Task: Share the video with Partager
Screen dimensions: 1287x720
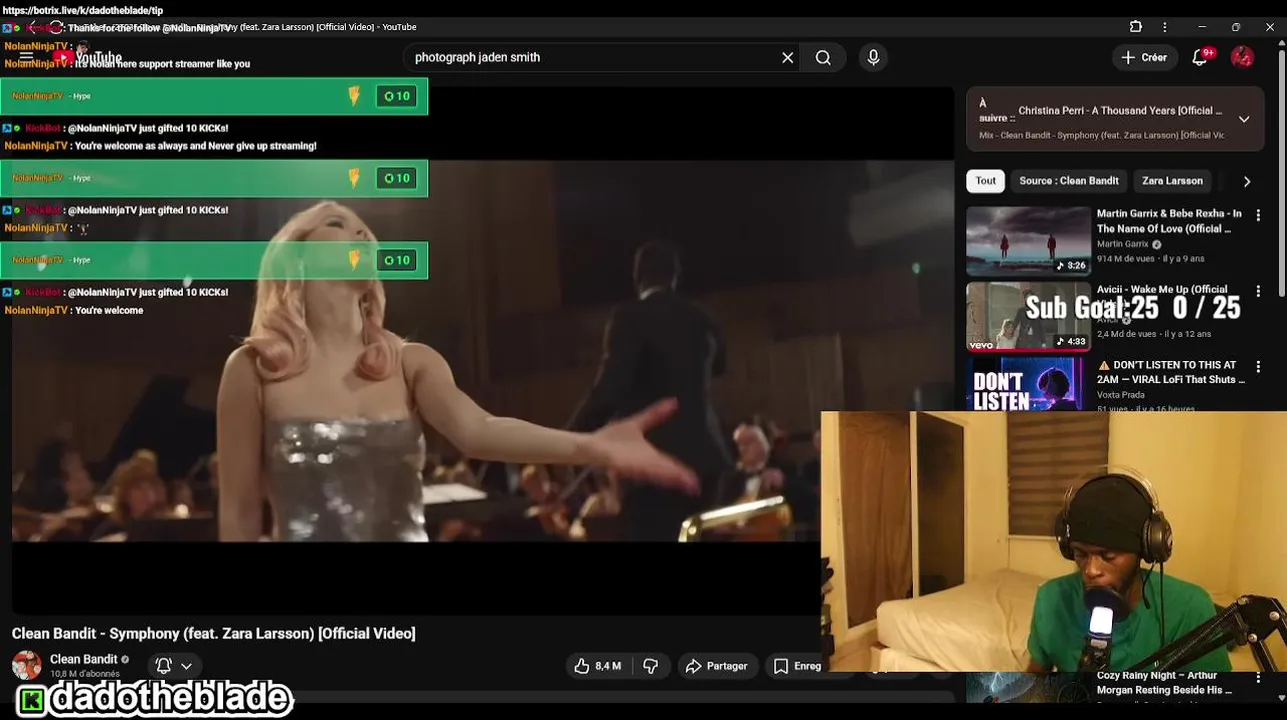Action: coord(716,666)
